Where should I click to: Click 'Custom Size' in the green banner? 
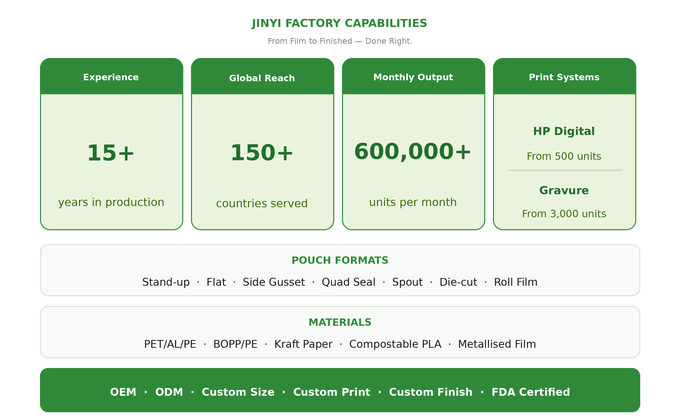[238, 392]
